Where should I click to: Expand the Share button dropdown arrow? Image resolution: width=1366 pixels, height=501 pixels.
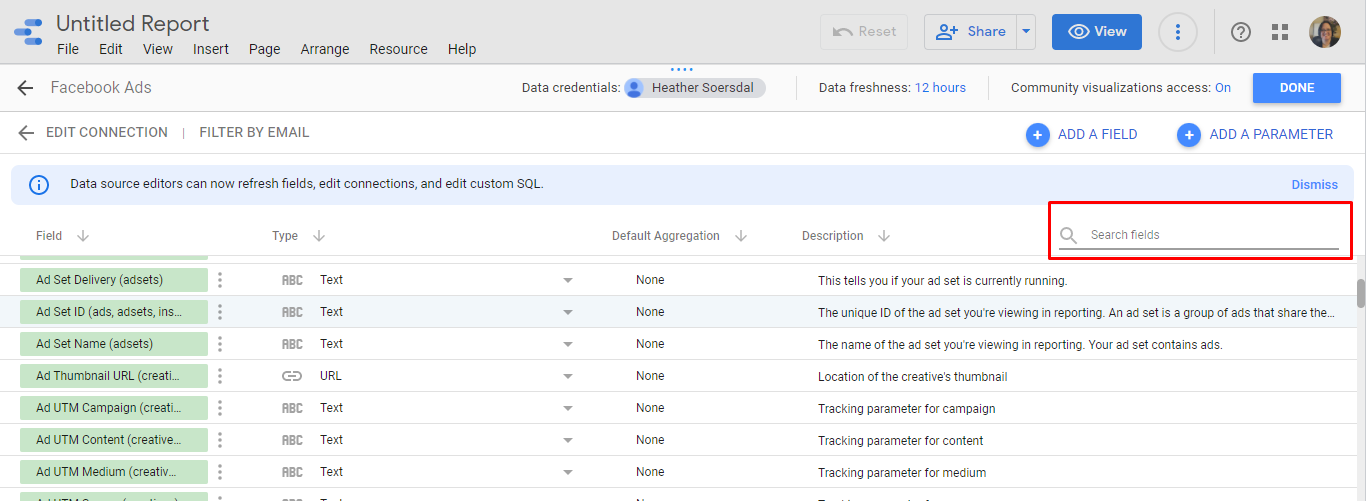[x=1025, y=32]
